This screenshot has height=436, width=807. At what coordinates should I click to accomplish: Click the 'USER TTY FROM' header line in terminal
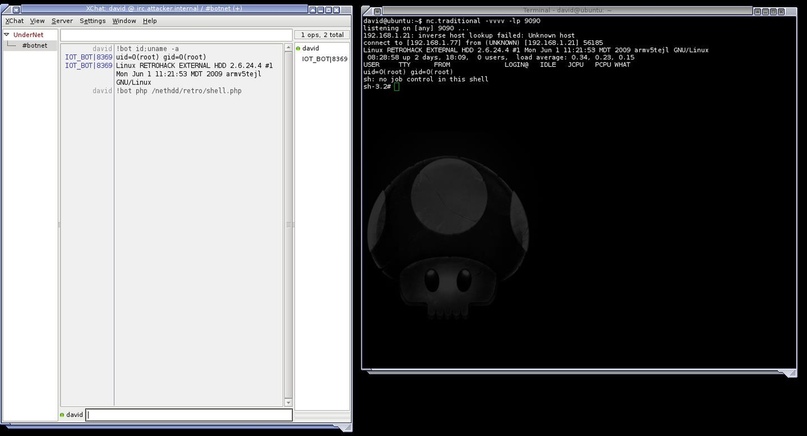pos(497,65)
